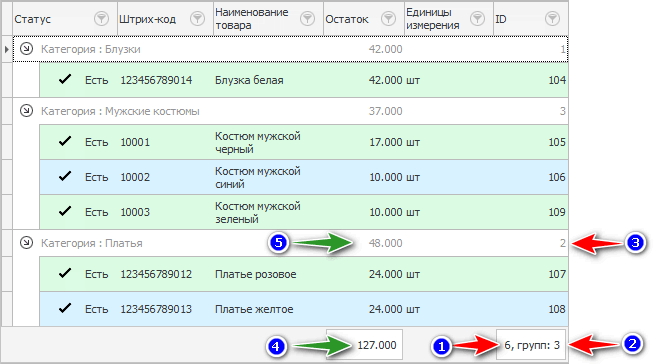Viewport: 656px width, 364px height.
Task: Click ID 105 cell
Action: pyautogui.click(x=557, y=142)
